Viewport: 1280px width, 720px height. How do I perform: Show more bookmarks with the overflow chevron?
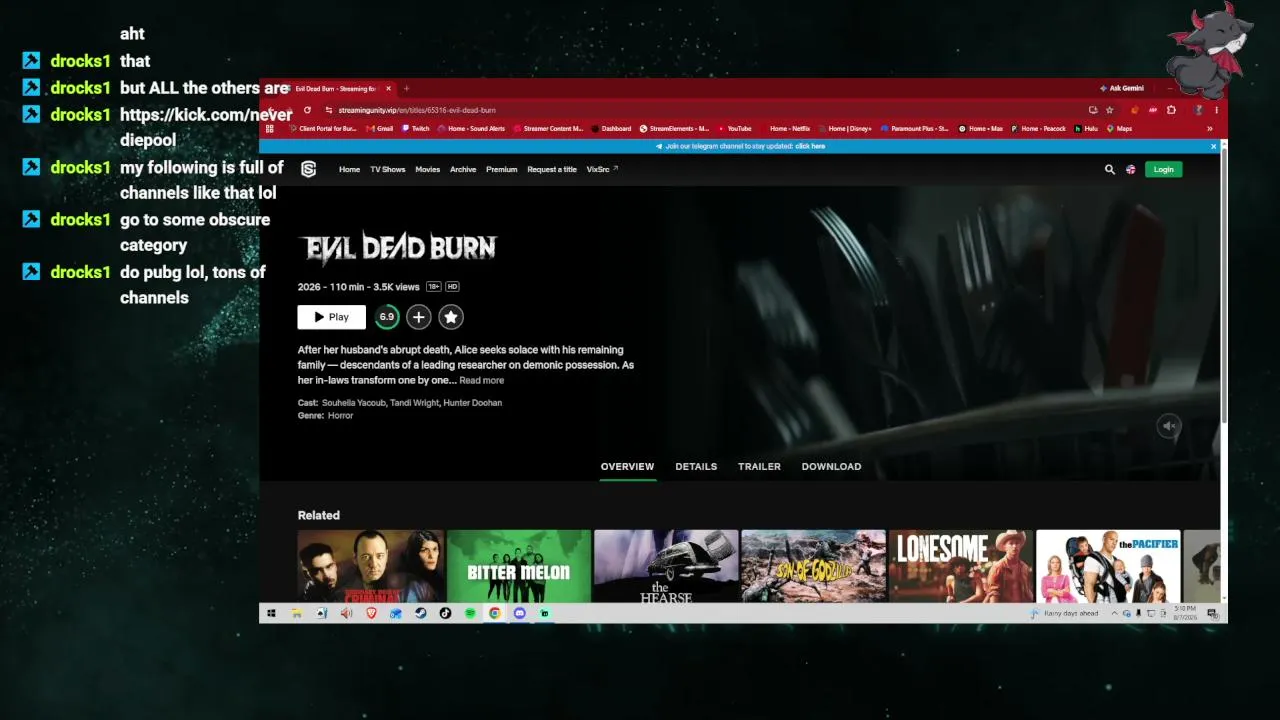(1210, 128)
